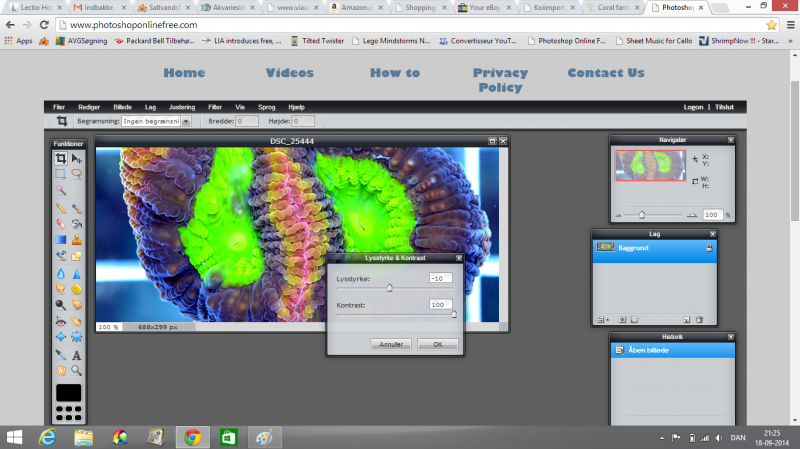
Task: Click the foreground black color swatch
Action: (x=68, y=392)
